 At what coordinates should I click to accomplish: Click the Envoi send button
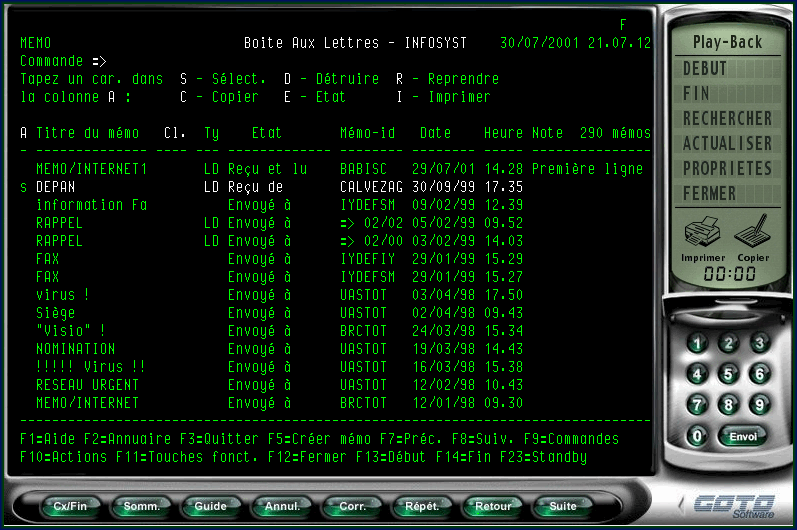tap(743, 436)
